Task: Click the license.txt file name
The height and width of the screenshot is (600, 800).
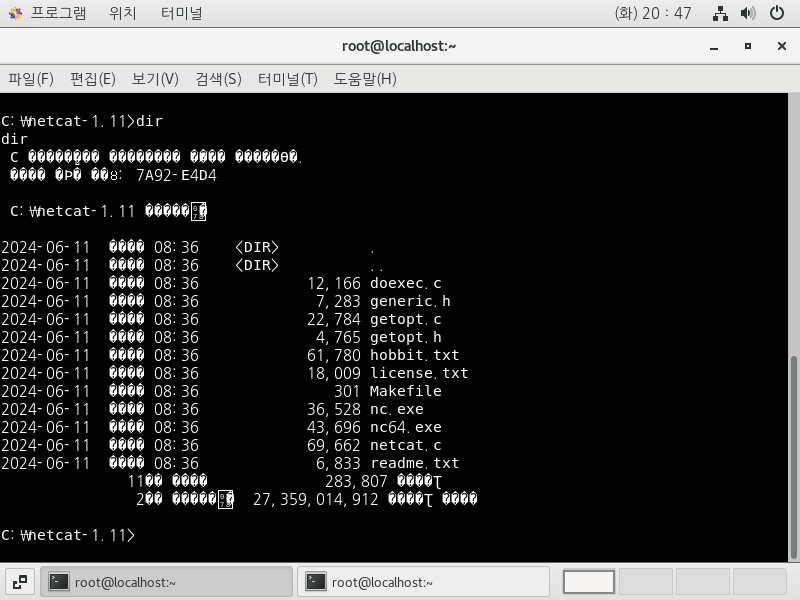Action: pos(419,373)
